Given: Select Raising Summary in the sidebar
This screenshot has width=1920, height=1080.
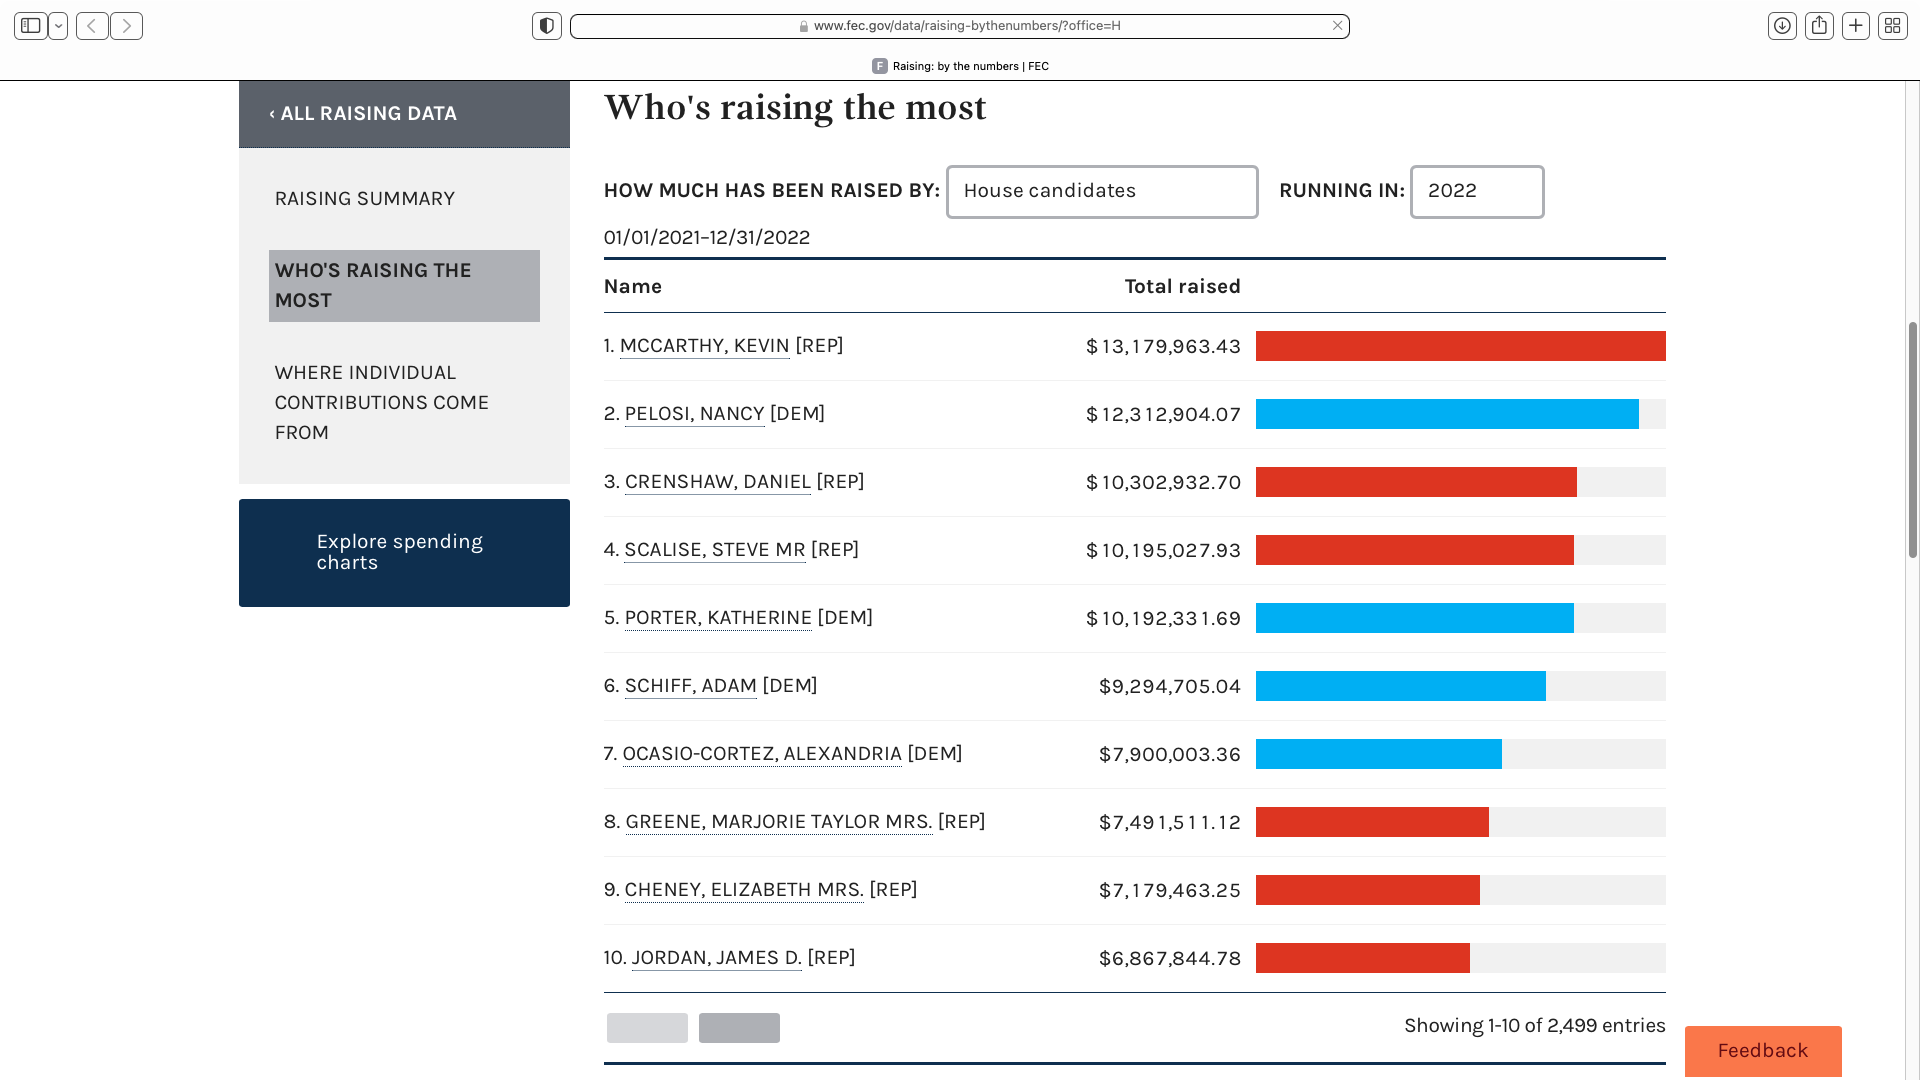Looking at the screenshot, I should tap(365, 199).
